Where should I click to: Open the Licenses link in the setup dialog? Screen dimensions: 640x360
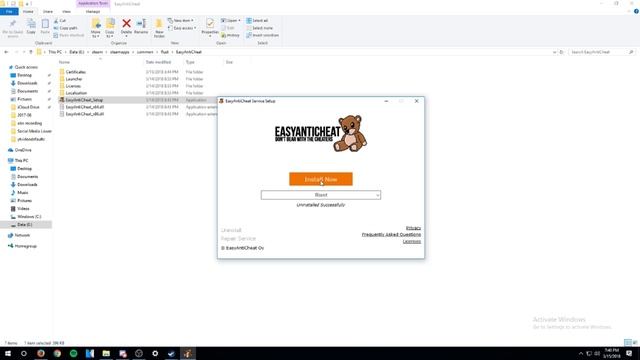[411, 242]
